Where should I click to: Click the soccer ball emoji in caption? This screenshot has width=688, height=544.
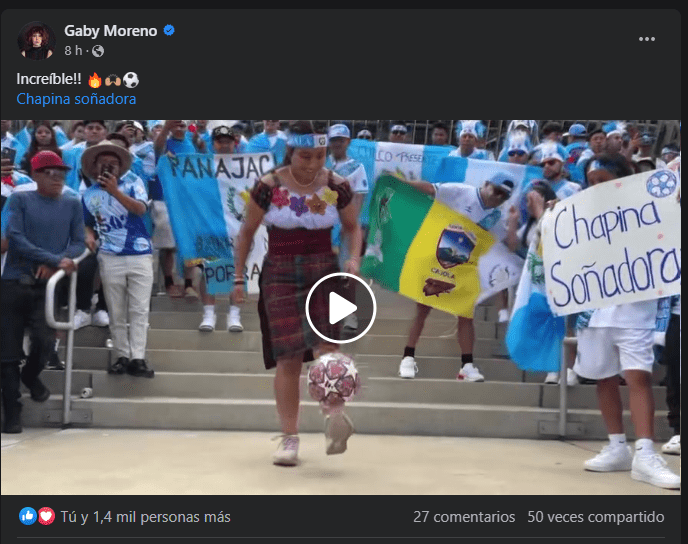[x=131, y=80]
